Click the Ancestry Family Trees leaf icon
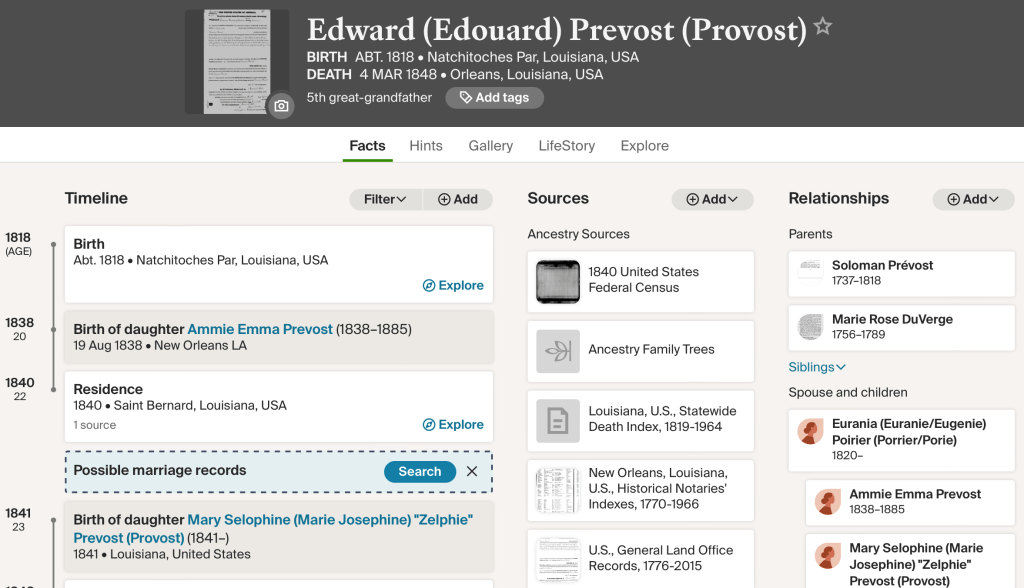The height and width of the screenshot is (588, 1024). pos(557,351)
